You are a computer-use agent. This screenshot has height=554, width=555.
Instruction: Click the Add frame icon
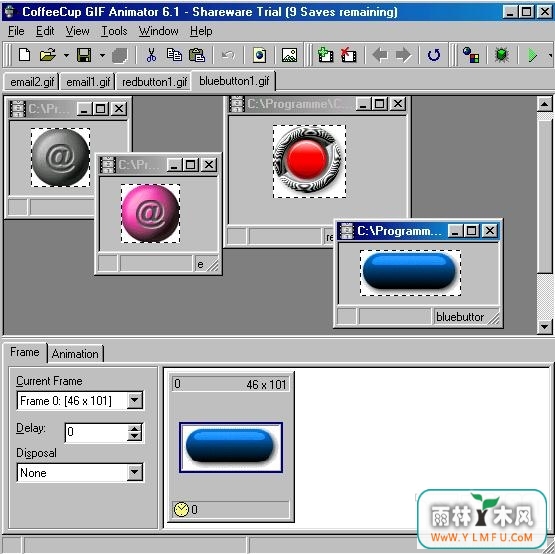click(325, 55)
